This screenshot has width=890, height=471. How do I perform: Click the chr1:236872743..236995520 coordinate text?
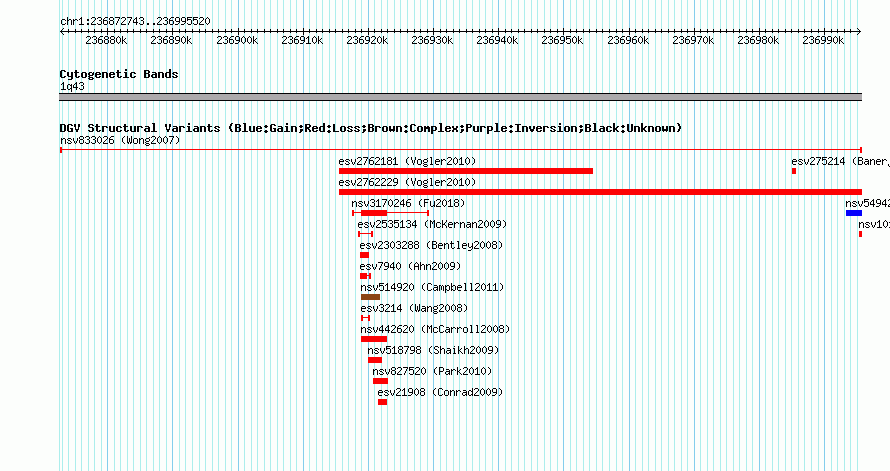click(135, 21)
